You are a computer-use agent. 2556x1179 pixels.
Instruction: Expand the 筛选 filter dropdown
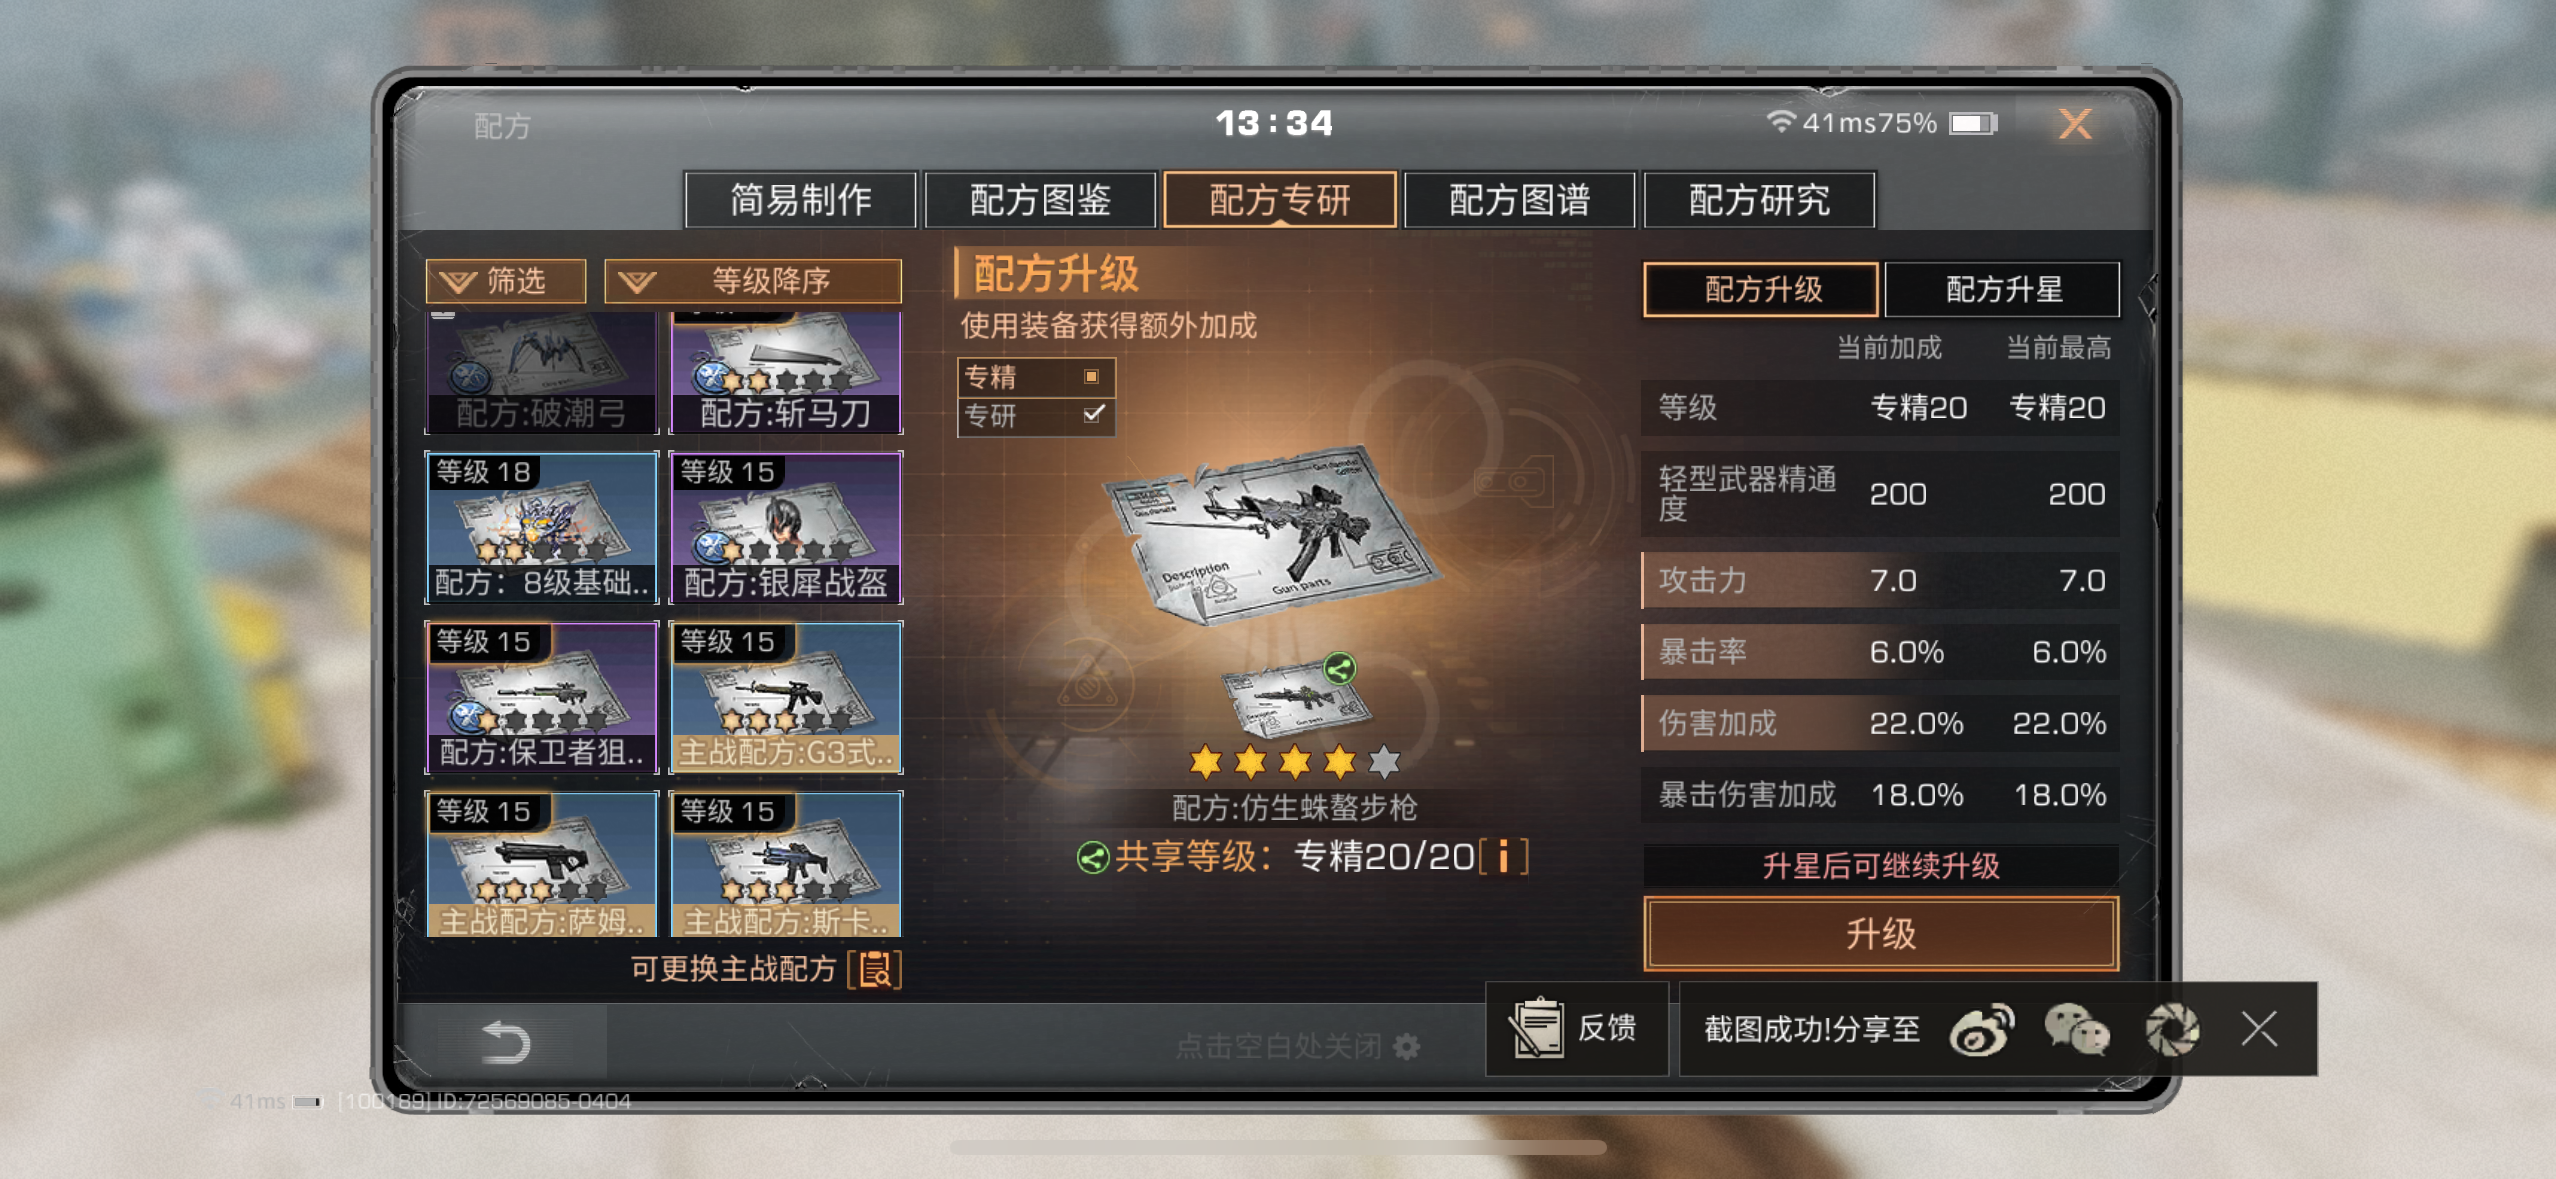click(x=505, y=281)
